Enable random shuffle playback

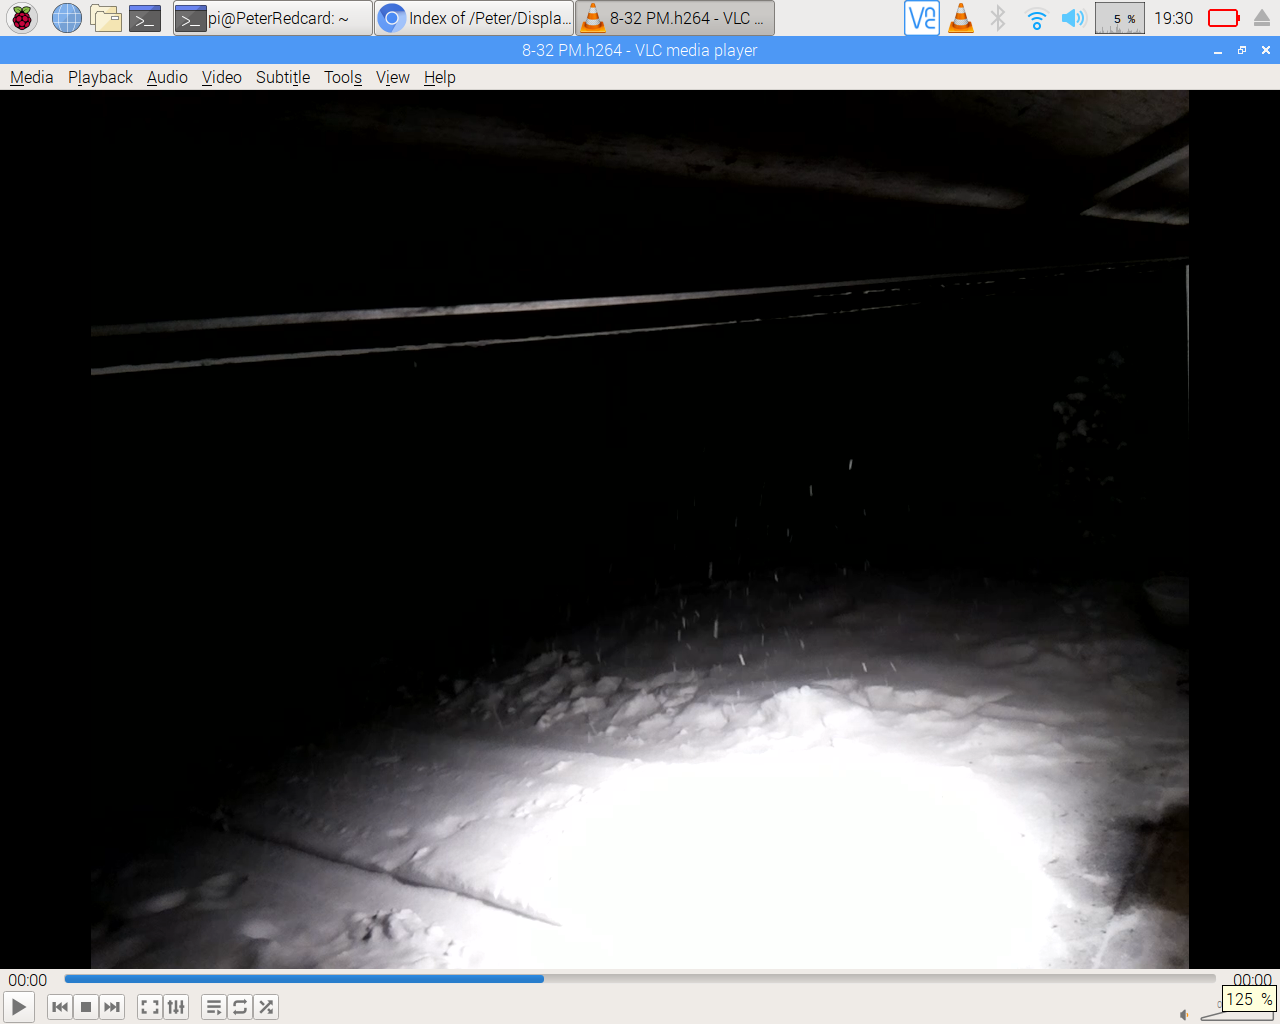266,1007
